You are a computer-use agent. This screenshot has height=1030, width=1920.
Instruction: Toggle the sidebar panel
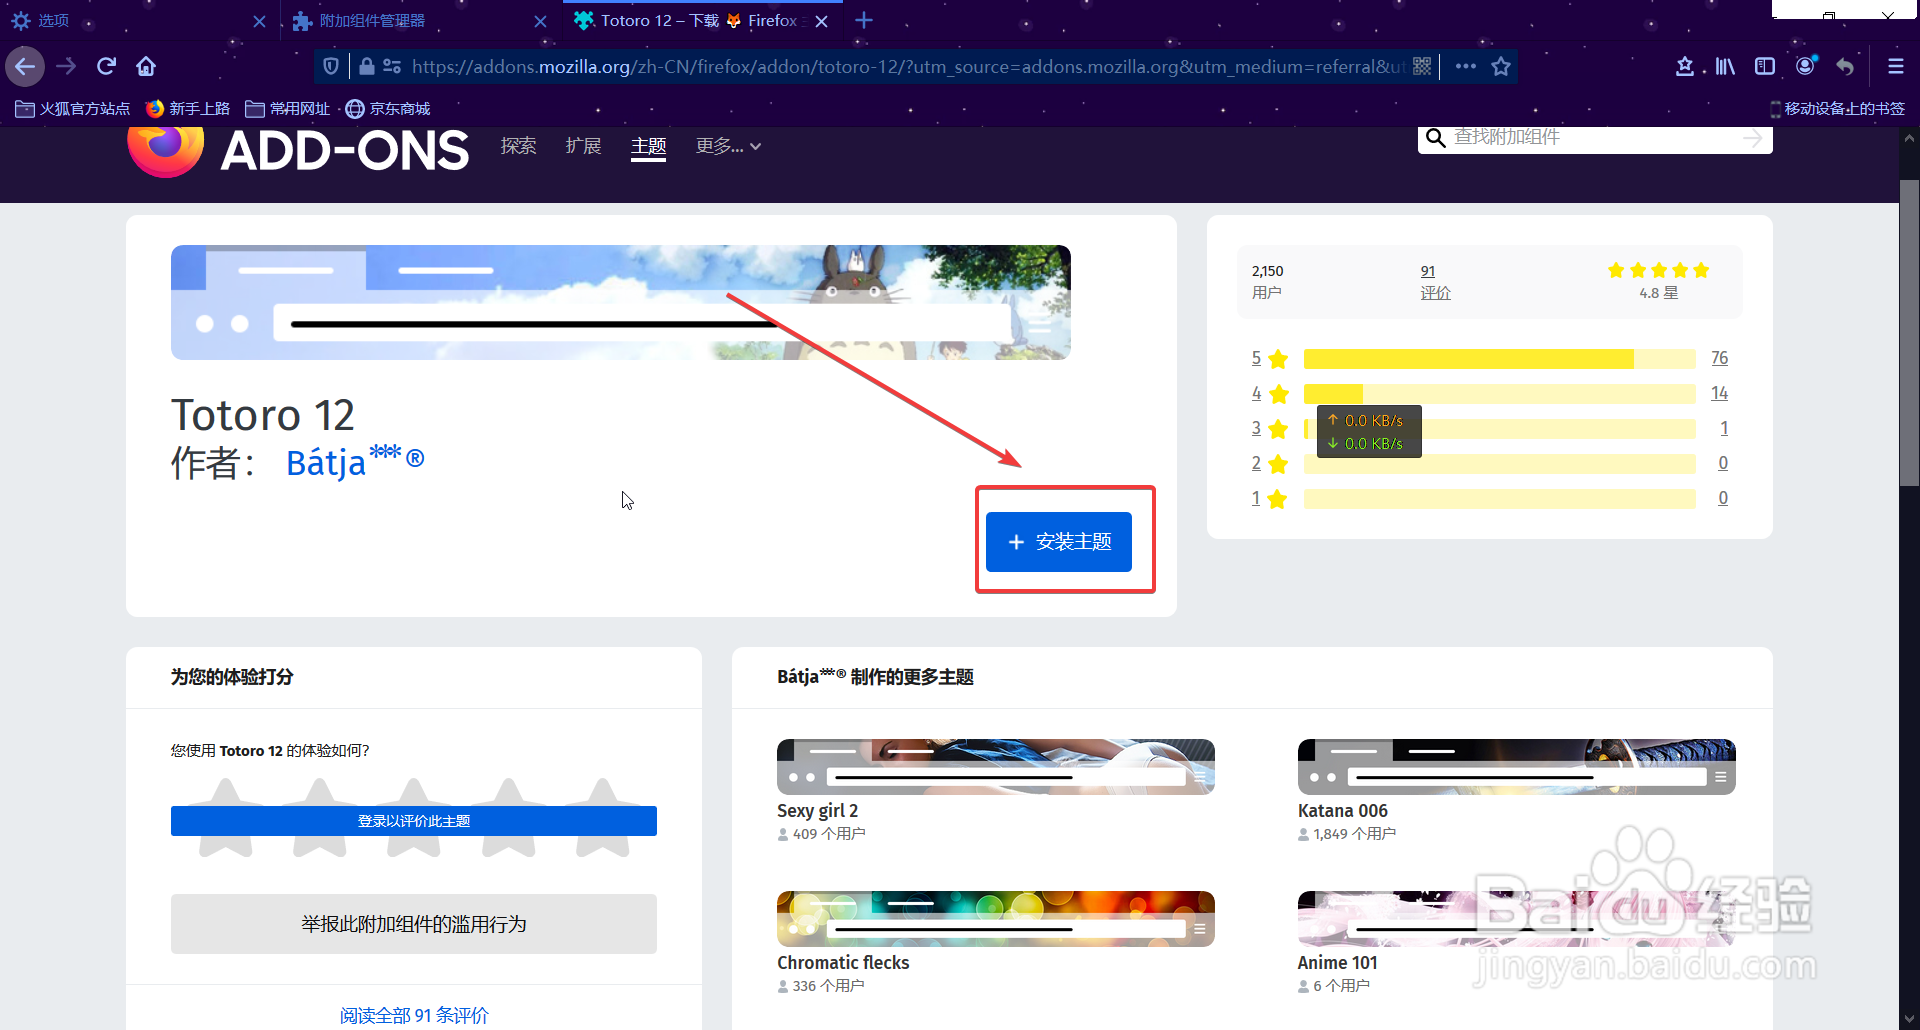(1765, 67)
